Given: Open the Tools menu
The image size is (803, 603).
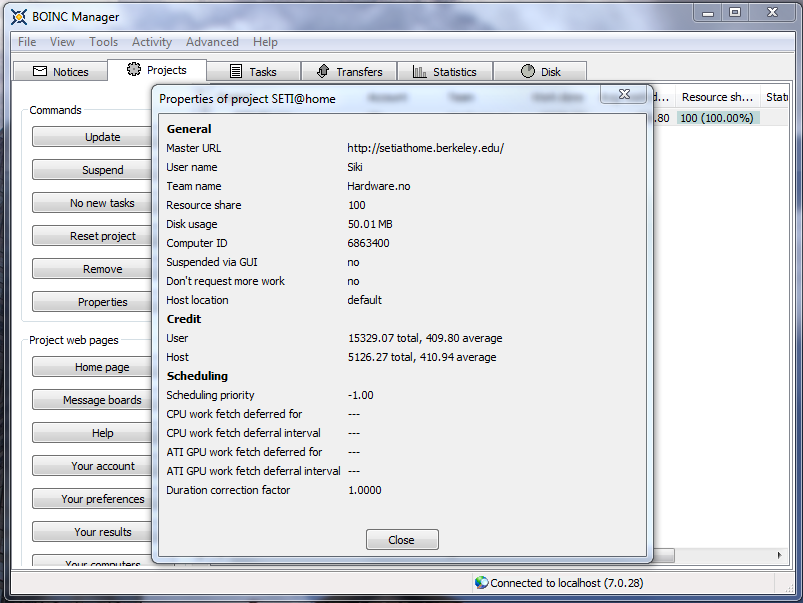Looking at the screenshot, I should click(x=103, y=42).
